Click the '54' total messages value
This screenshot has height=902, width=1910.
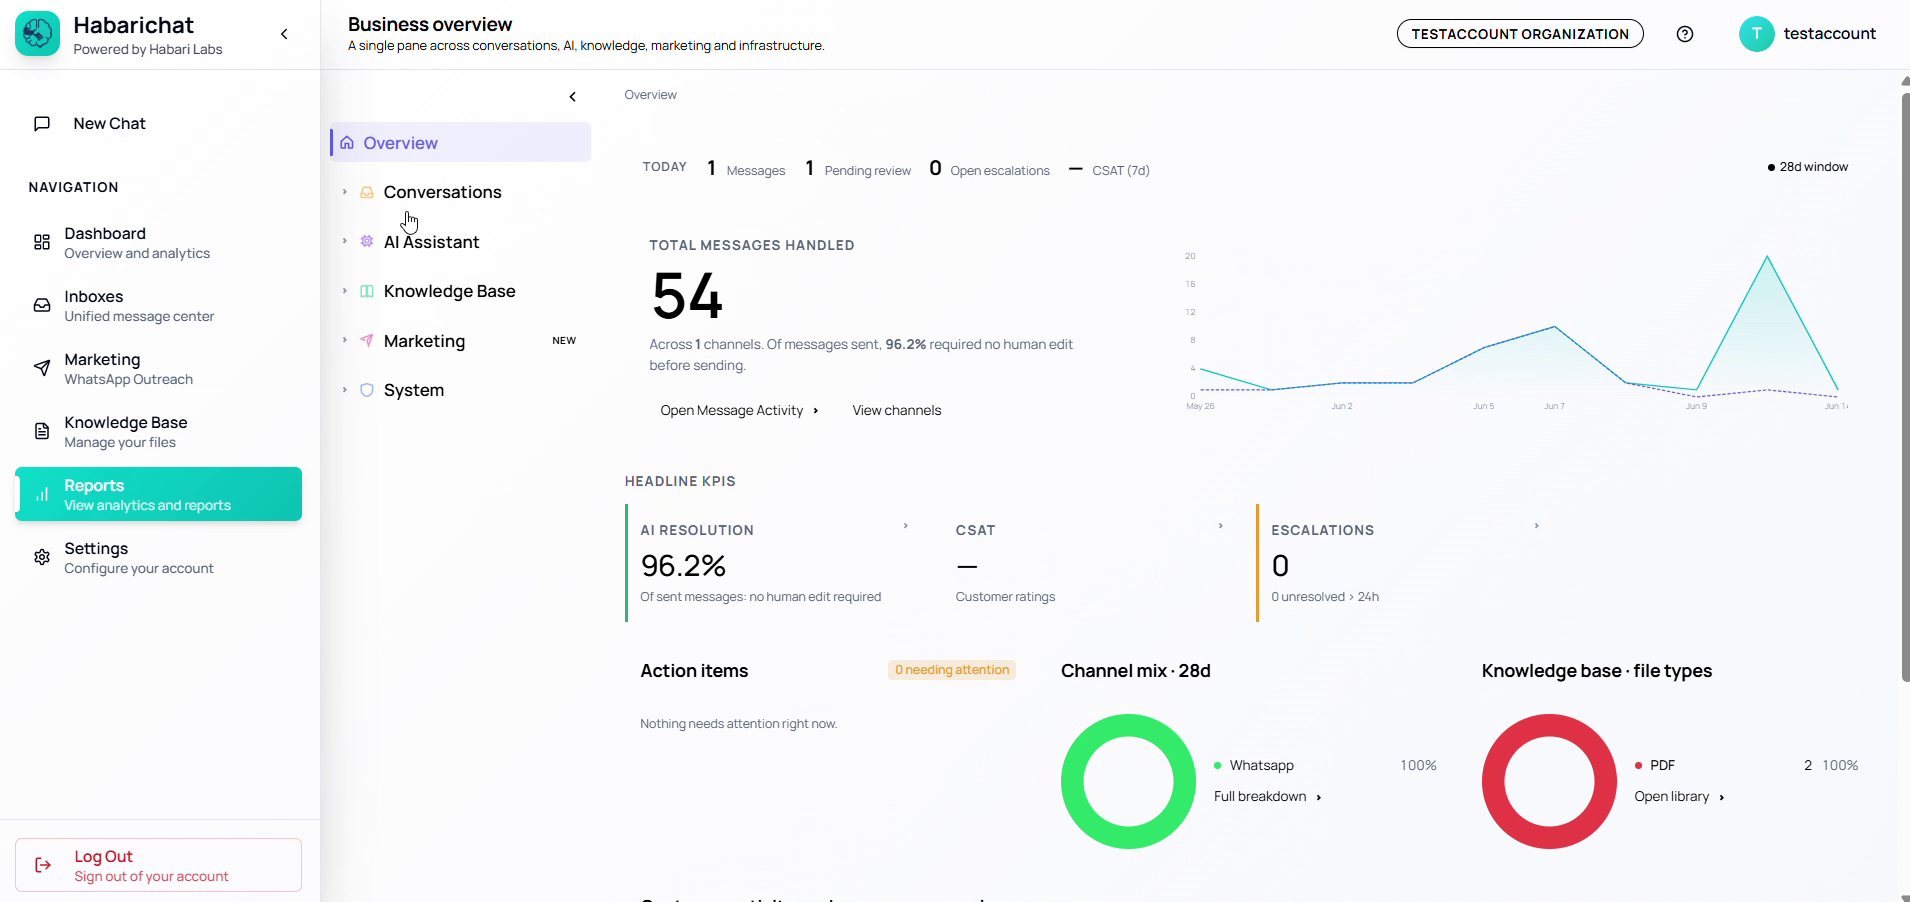(x=687, y=297)
